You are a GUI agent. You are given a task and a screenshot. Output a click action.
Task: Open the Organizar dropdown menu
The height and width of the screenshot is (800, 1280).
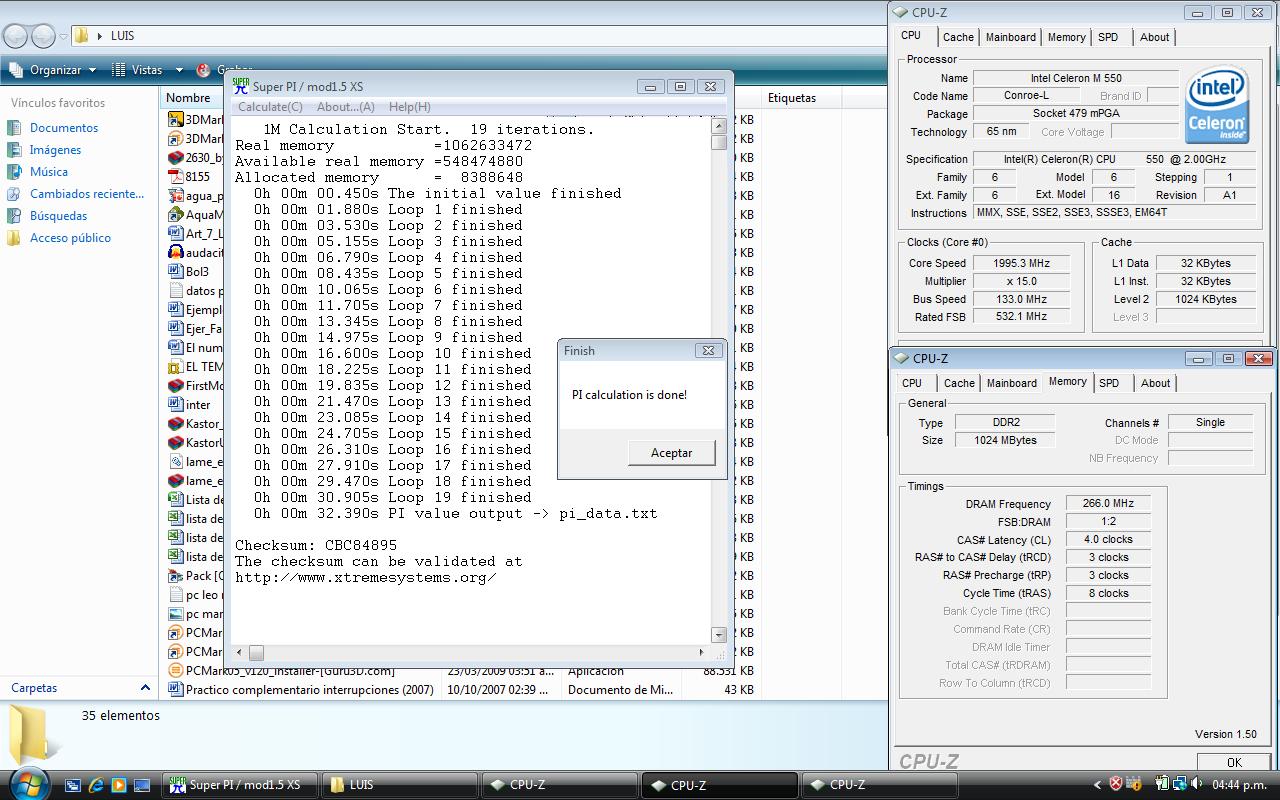(x=53, y=70)
